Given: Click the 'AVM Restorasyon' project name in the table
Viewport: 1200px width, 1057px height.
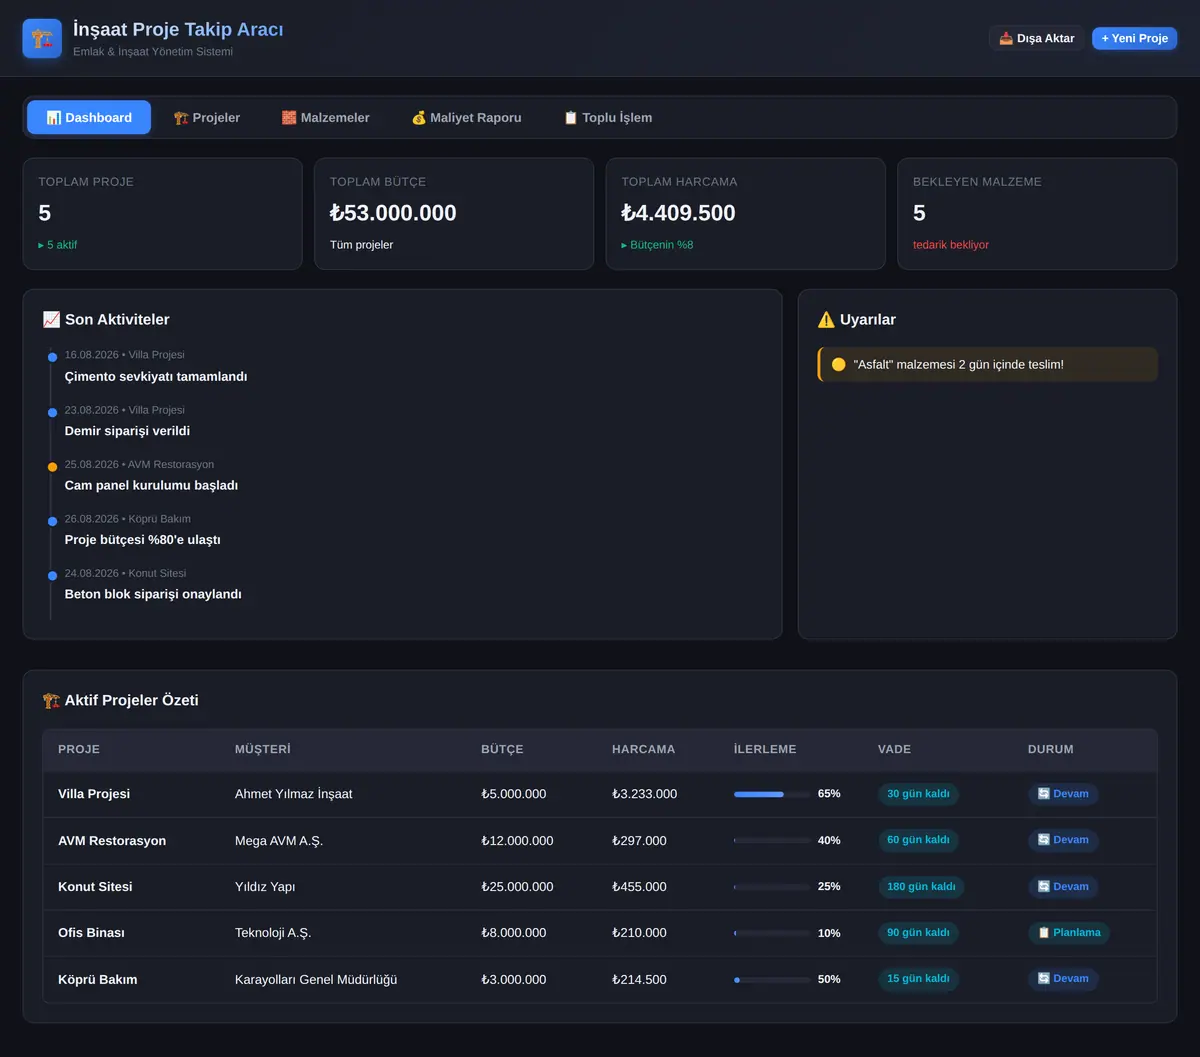Looking at the screenshot, I should [112, 841].
